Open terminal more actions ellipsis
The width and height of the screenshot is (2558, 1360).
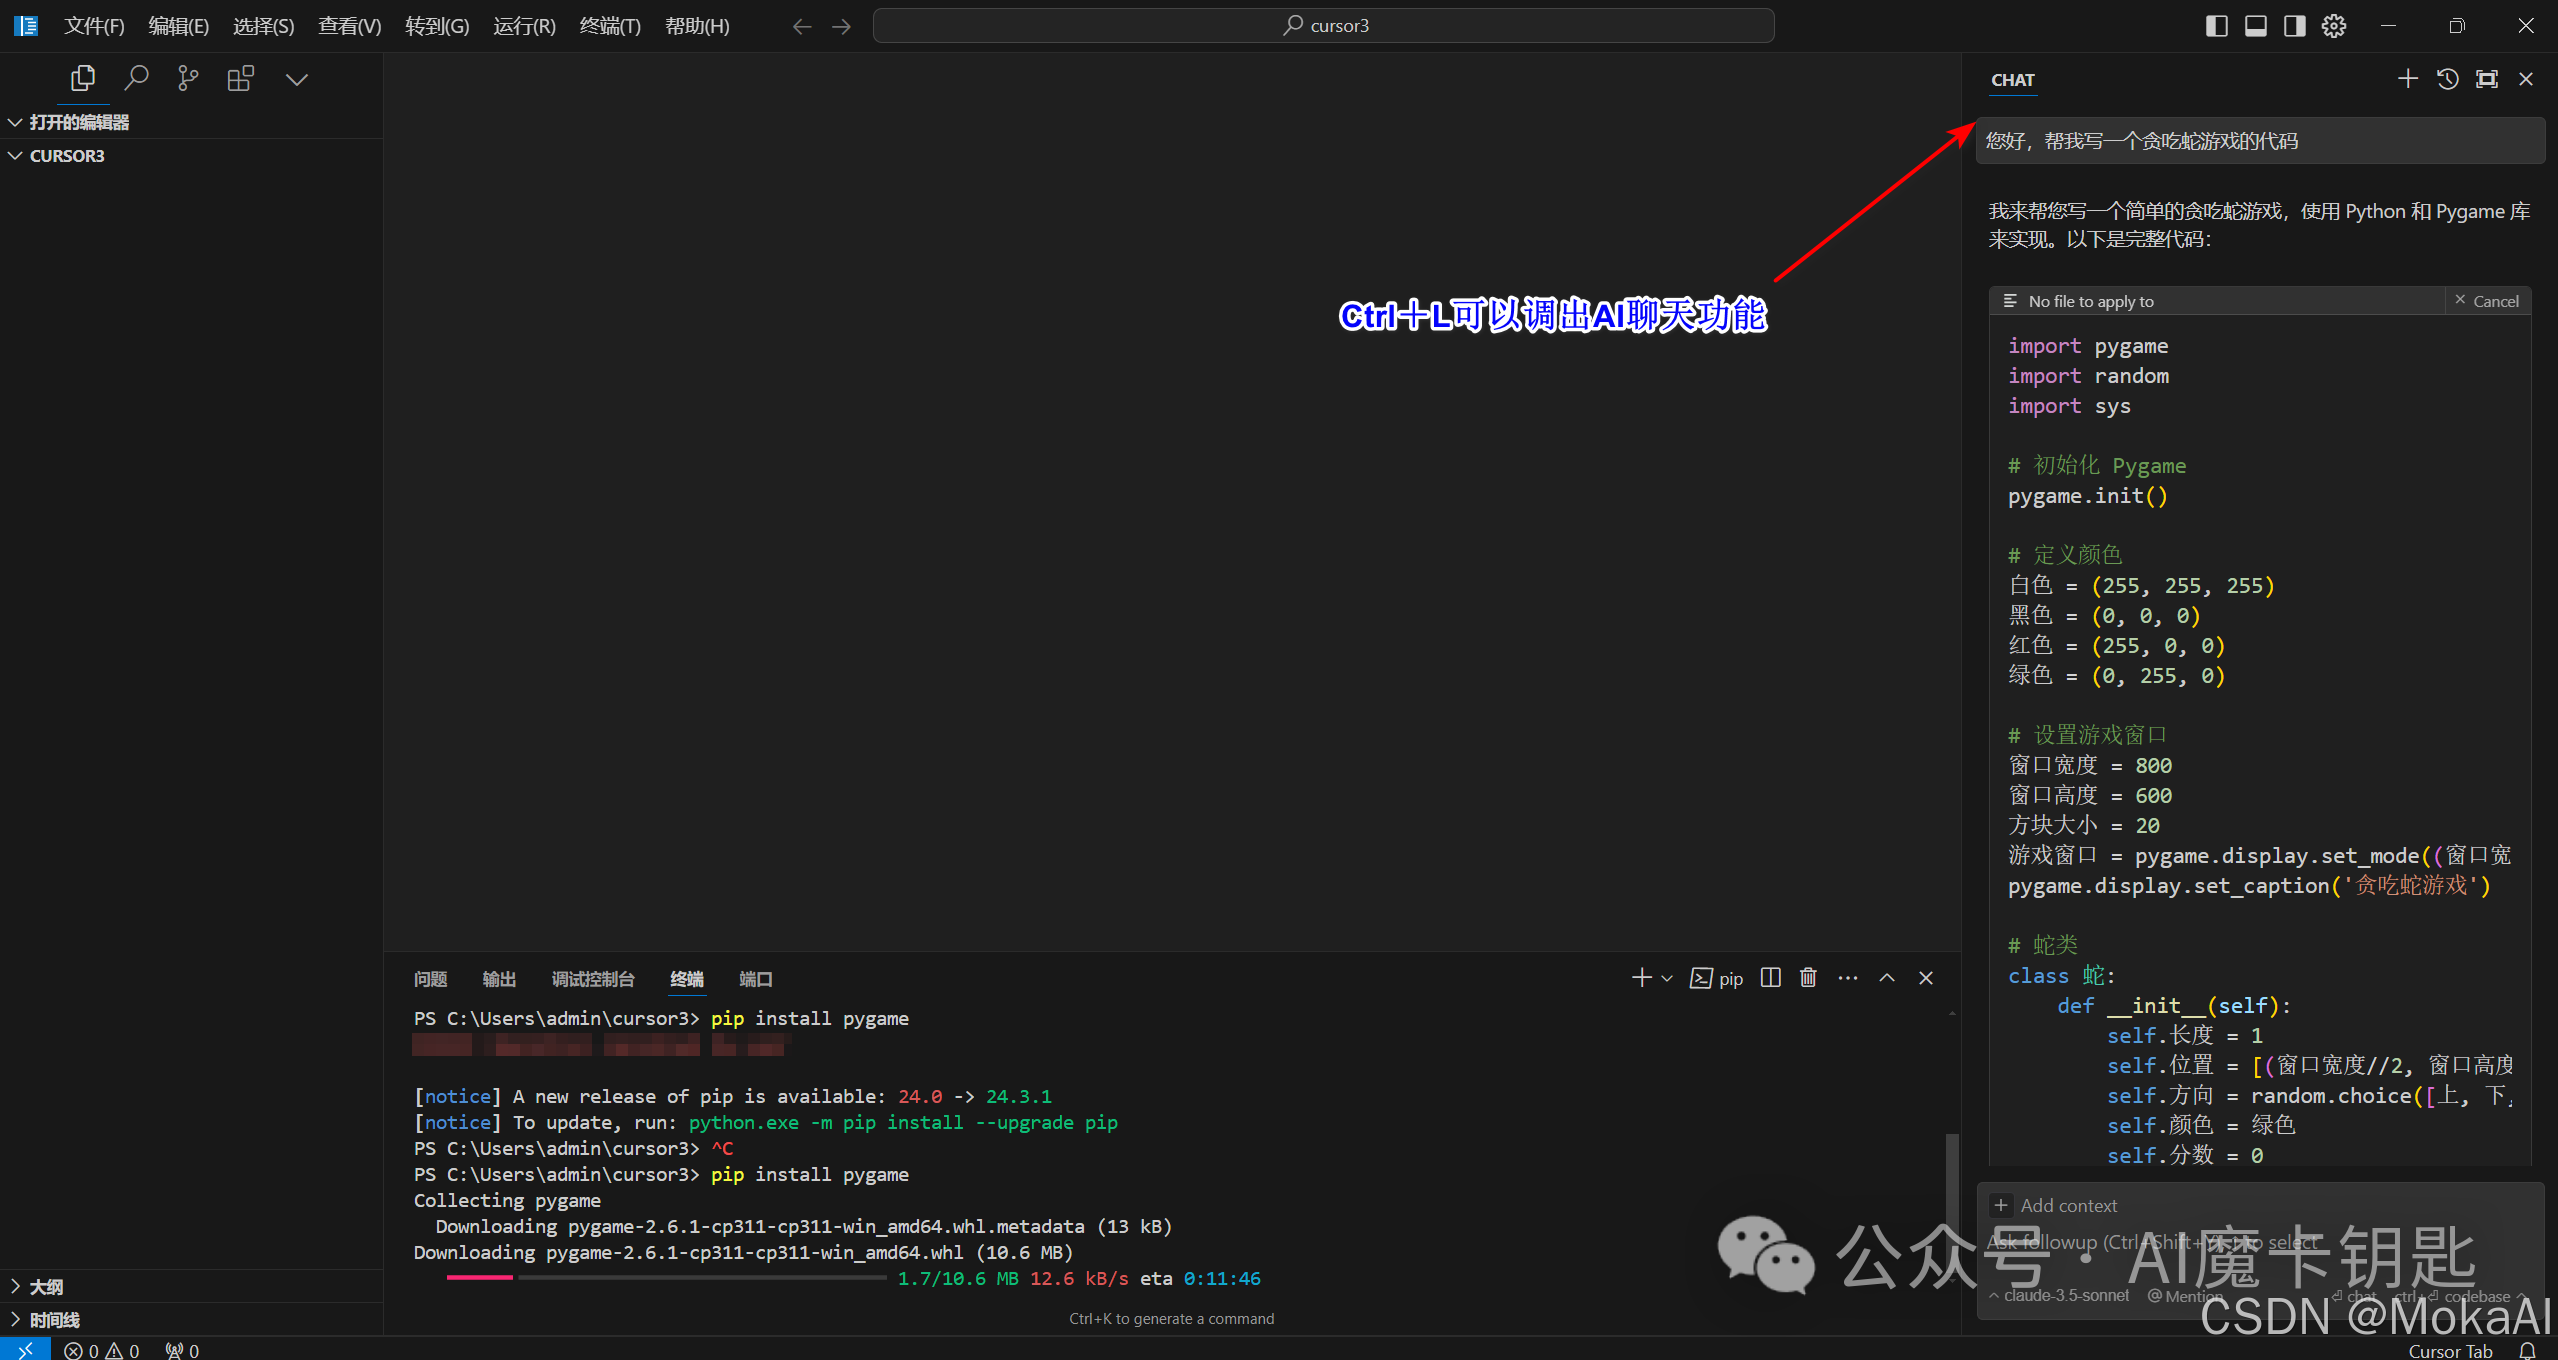point(1848,978)
